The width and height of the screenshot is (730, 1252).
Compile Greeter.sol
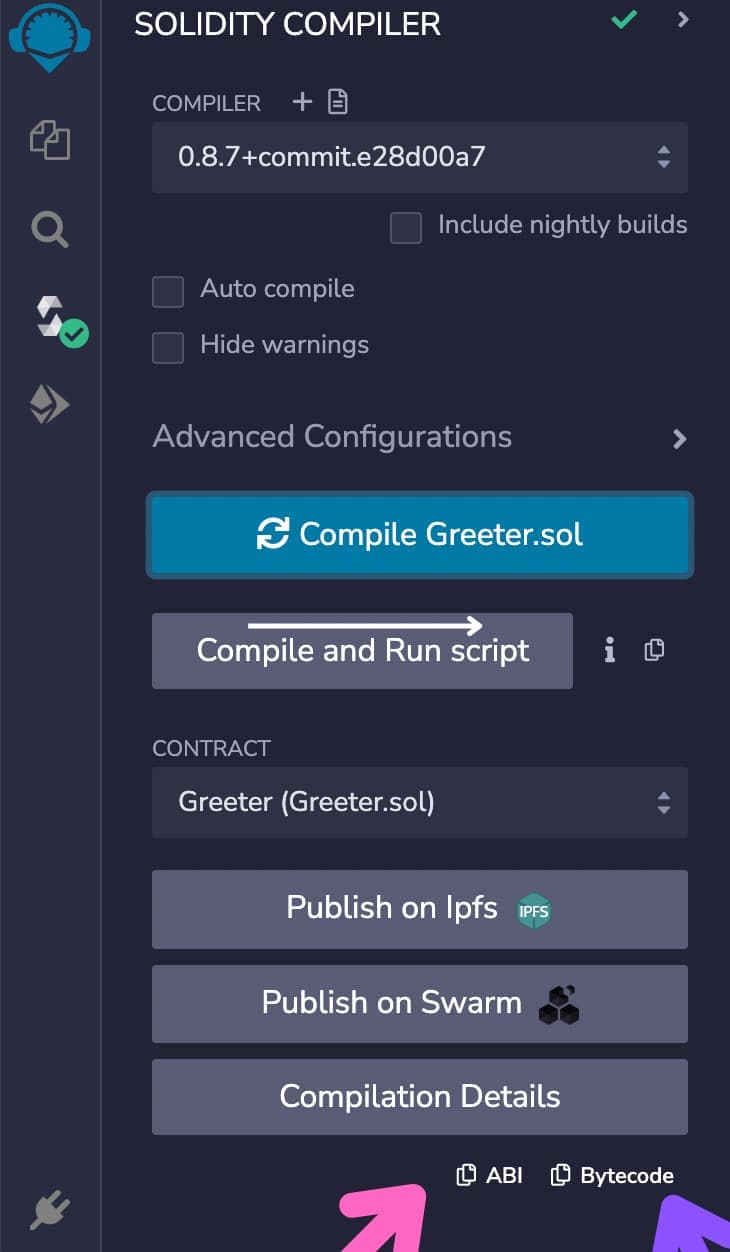(419, 534)
